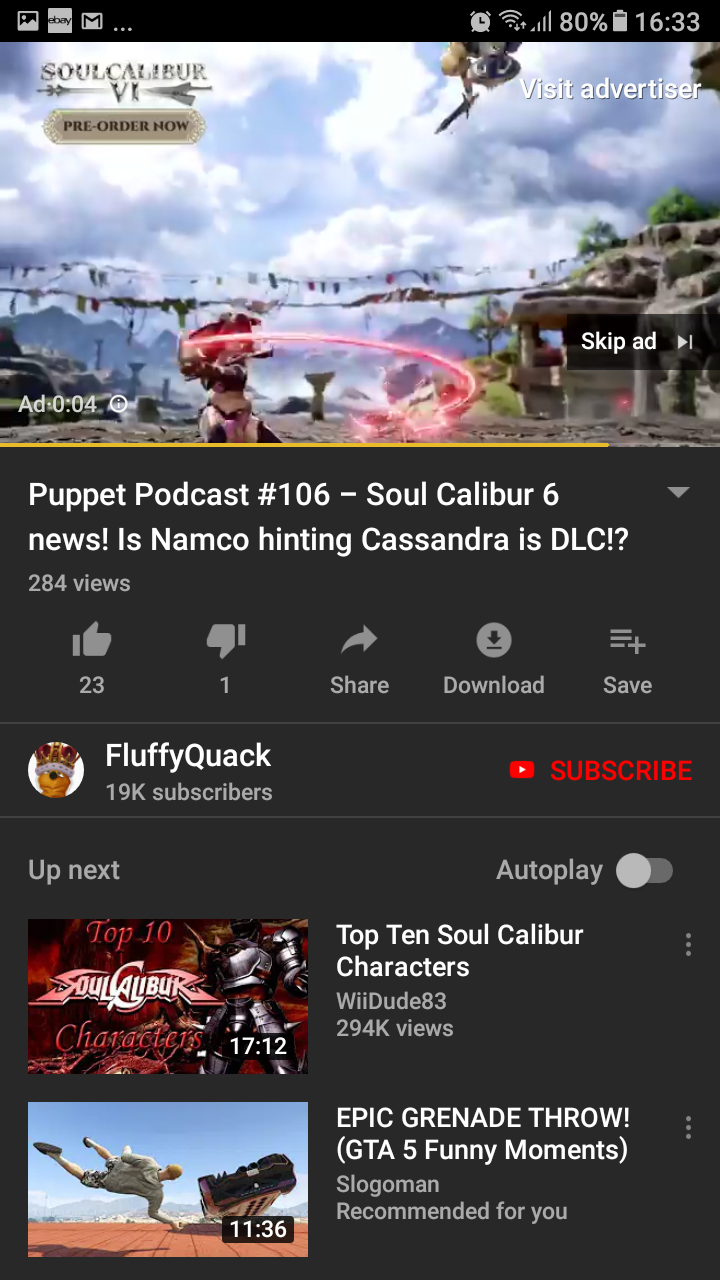Screen dimensions: 720x1280
Task: Tap Pre-Order Now banner in ad
Action: [x=126, y=126]
